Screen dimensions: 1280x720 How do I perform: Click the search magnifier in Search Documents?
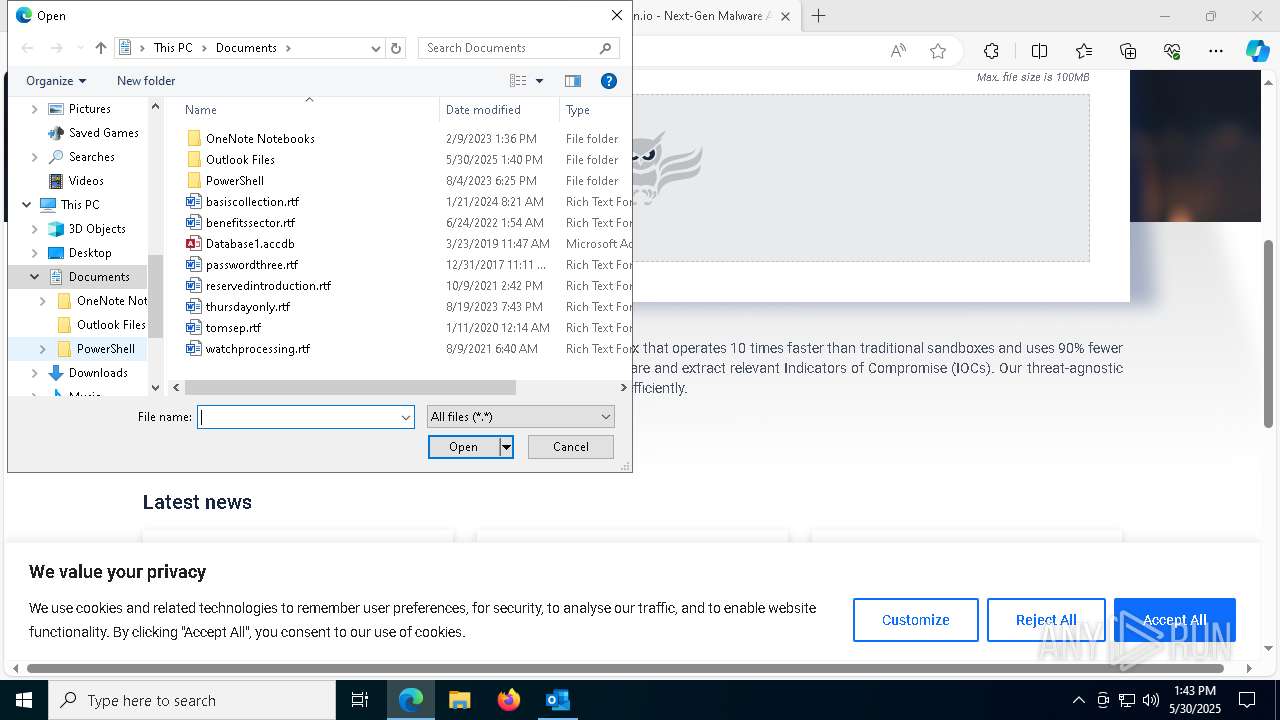click(605, 48)
